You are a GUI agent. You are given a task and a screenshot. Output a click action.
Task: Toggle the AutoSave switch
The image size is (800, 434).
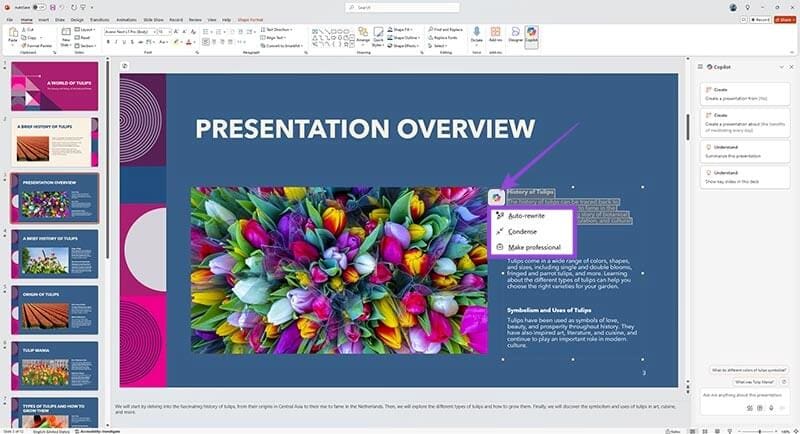pyautogui.click(x=39, y=7)
